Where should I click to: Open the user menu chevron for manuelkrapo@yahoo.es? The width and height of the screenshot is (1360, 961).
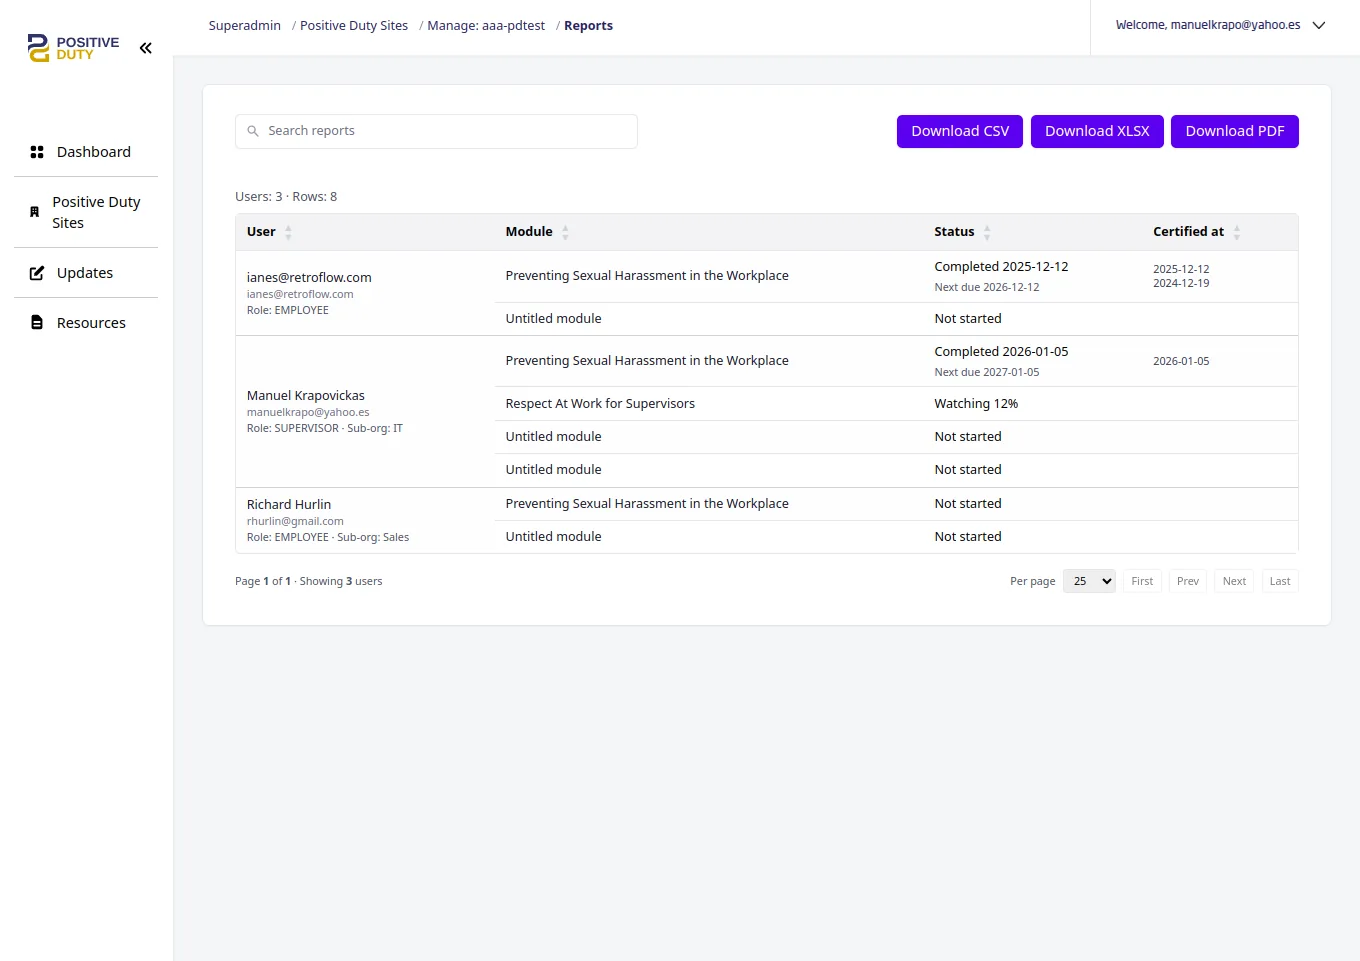tap(1319, 25)
